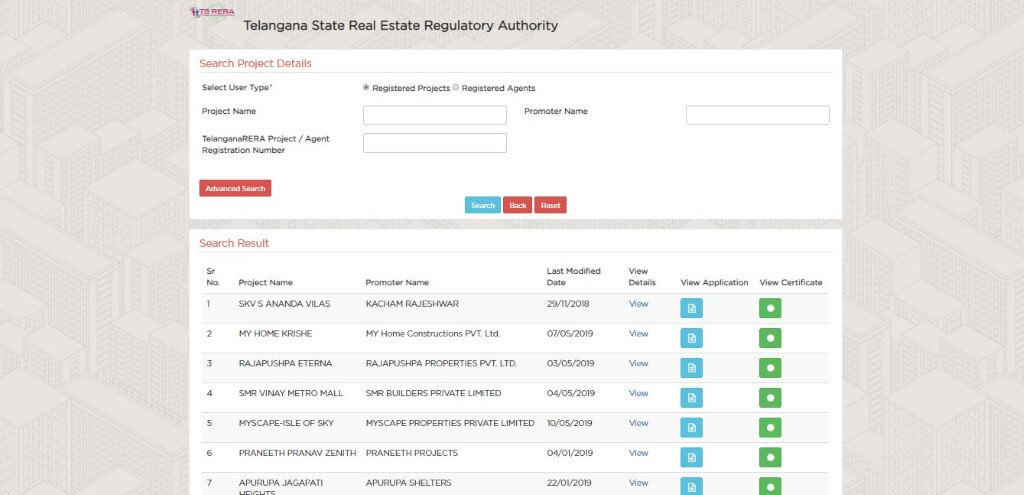The width and height of the screenshot is (1024, 495).
Task: Open certificate icon for MYSCAPE-ISLE OF SKY
Action: coord(769,428)
